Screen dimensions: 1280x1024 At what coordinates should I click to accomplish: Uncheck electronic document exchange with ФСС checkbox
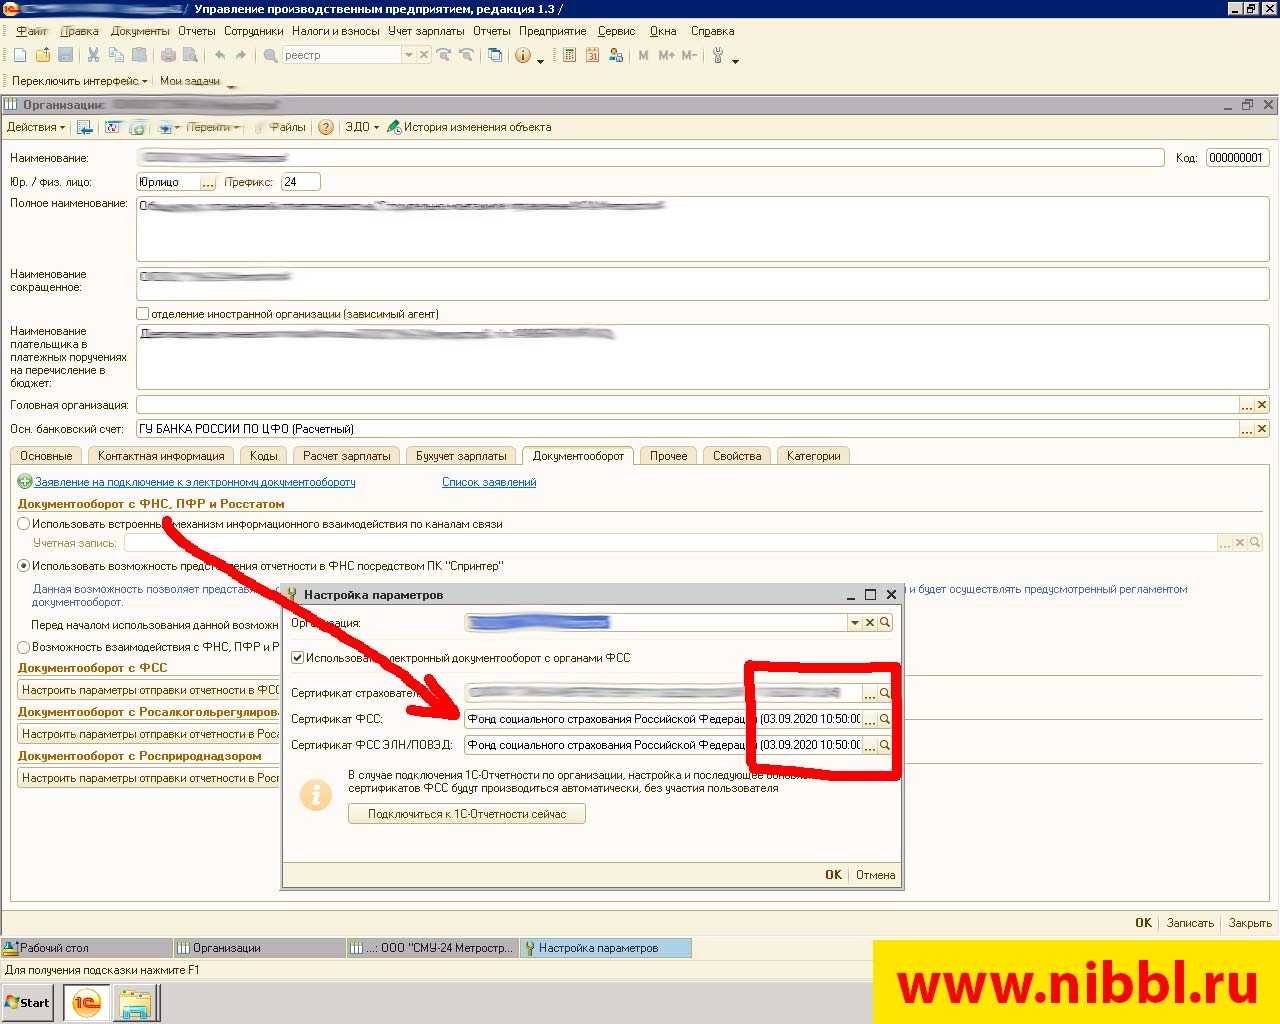(x=297, y=658)
